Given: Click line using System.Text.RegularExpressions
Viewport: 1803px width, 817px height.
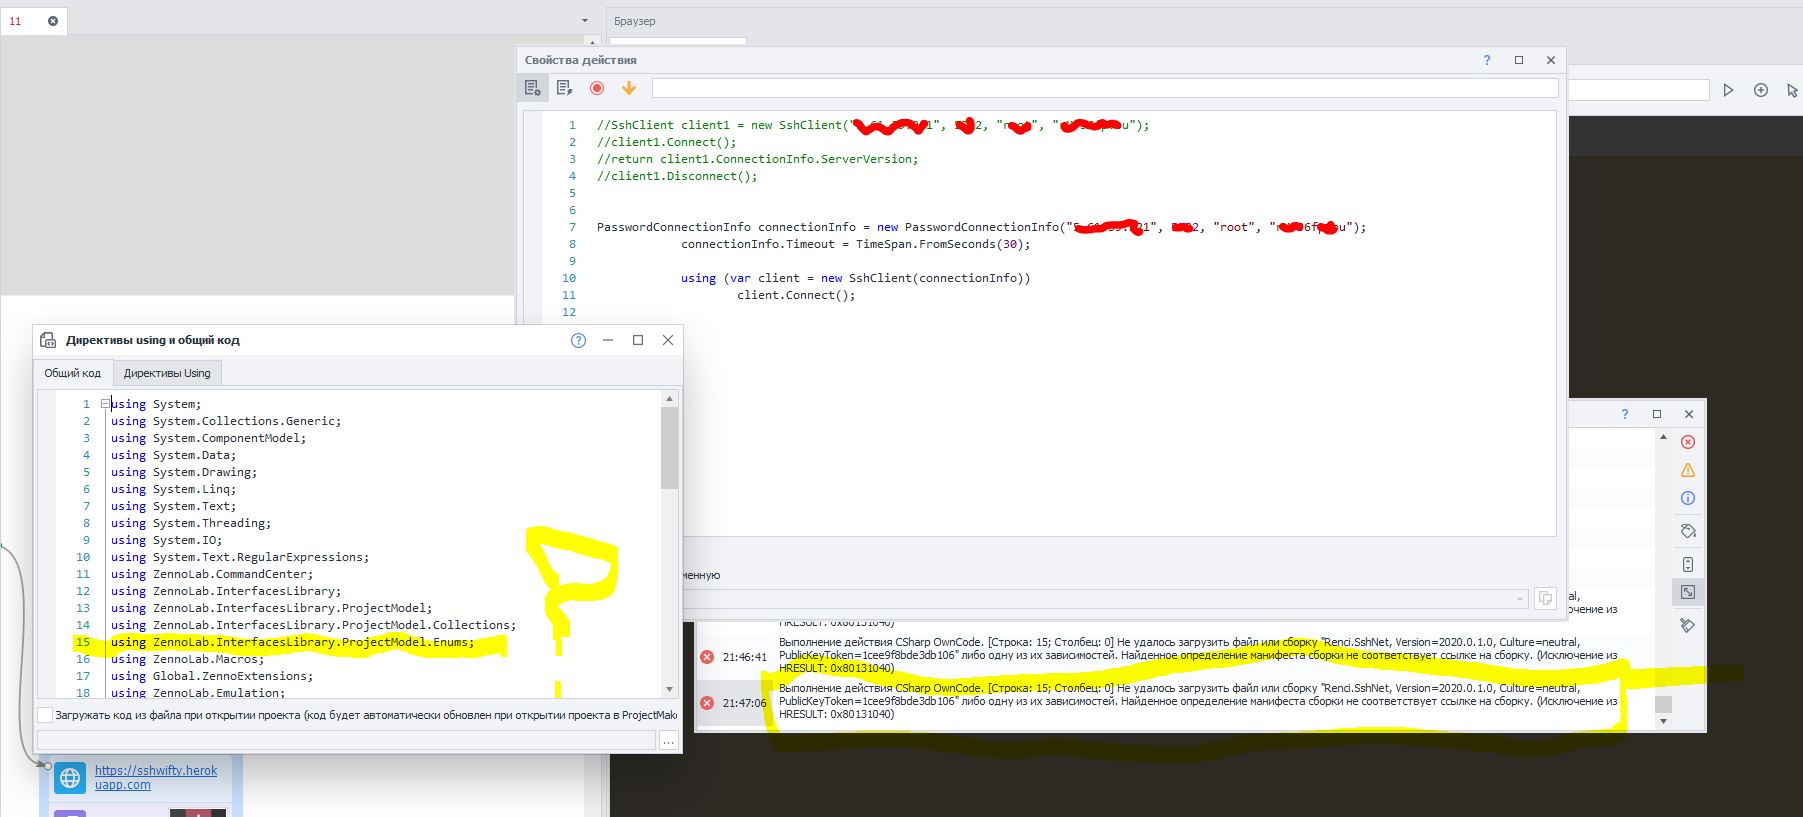Looking at the screenshot, I should 240,557.
